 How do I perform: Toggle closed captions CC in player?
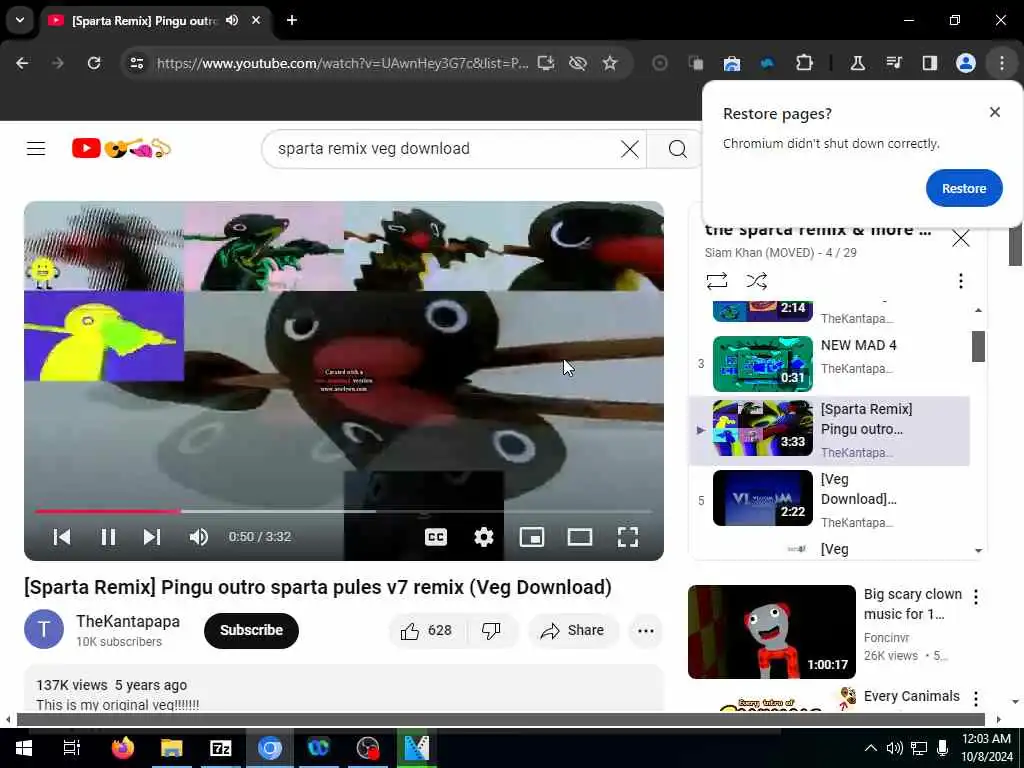[436, 537]
